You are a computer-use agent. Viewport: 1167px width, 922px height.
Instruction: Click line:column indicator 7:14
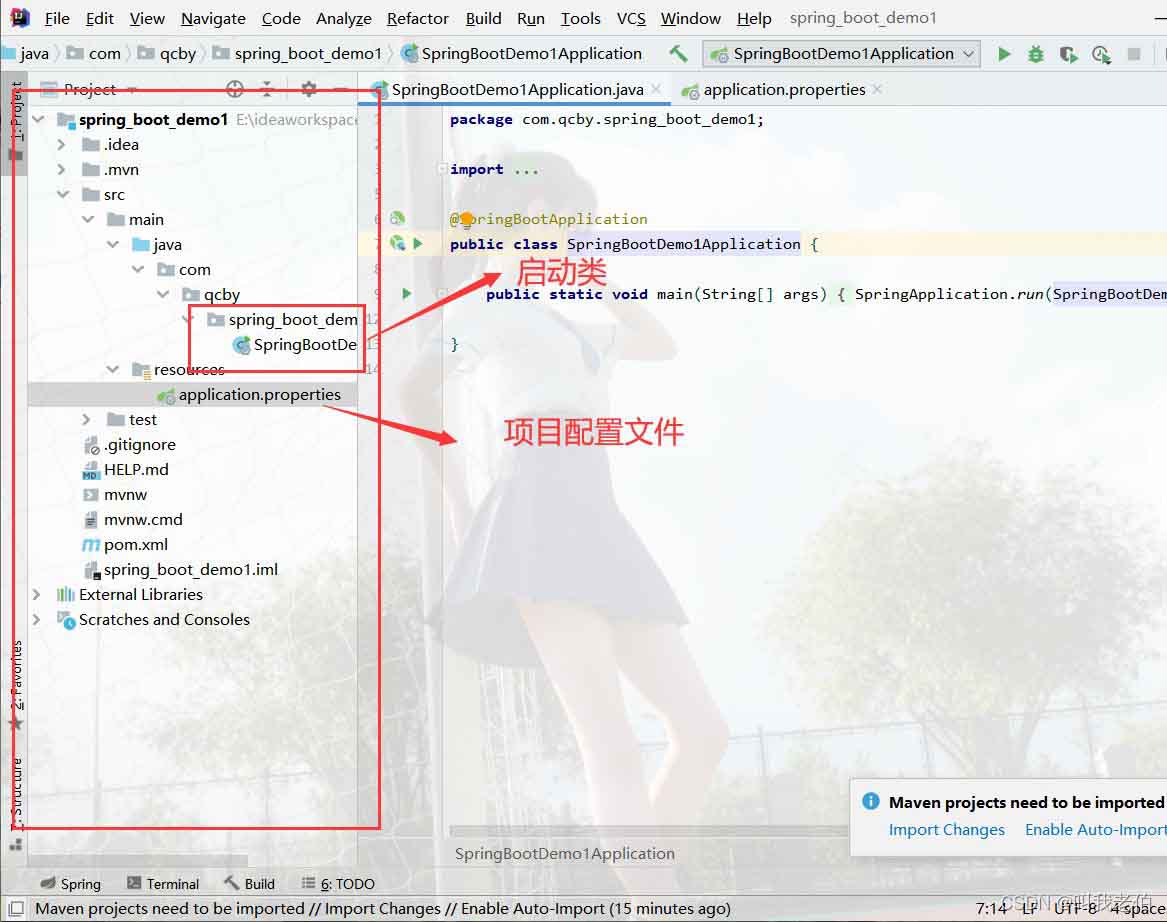(991, 909)
